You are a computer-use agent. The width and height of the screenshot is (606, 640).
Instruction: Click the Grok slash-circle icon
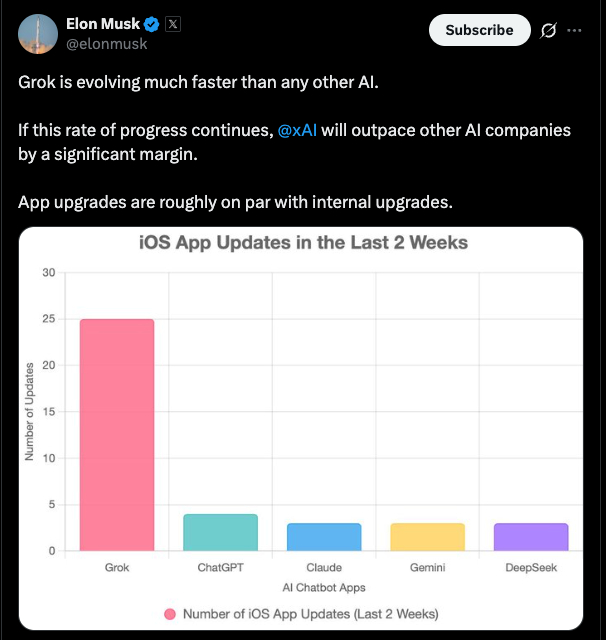coord(548,30)
